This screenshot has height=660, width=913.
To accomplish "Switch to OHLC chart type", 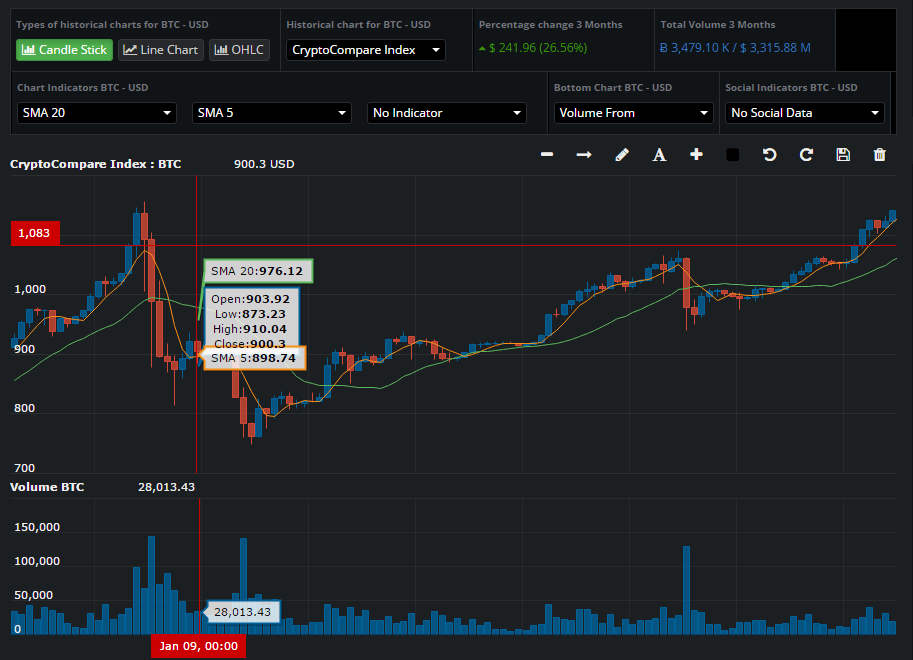I will click(239, 49).
